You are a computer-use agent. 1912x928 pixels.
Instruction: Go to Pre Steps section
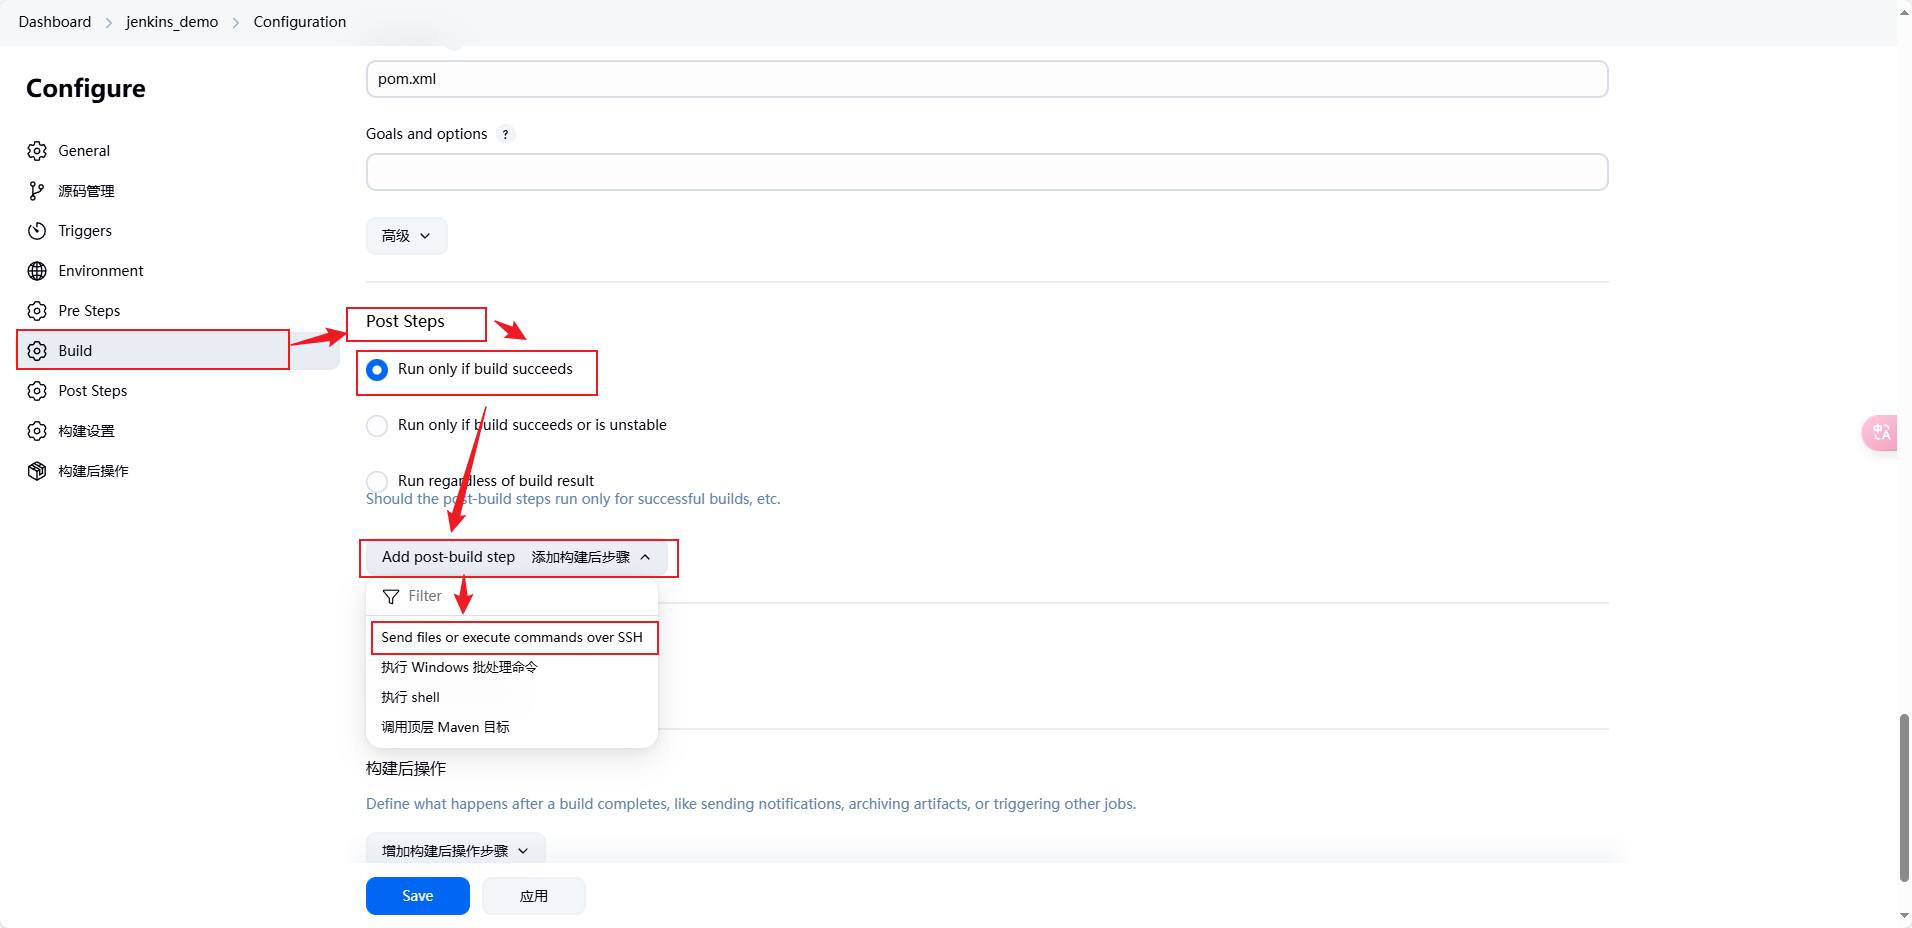coord(89,311)
